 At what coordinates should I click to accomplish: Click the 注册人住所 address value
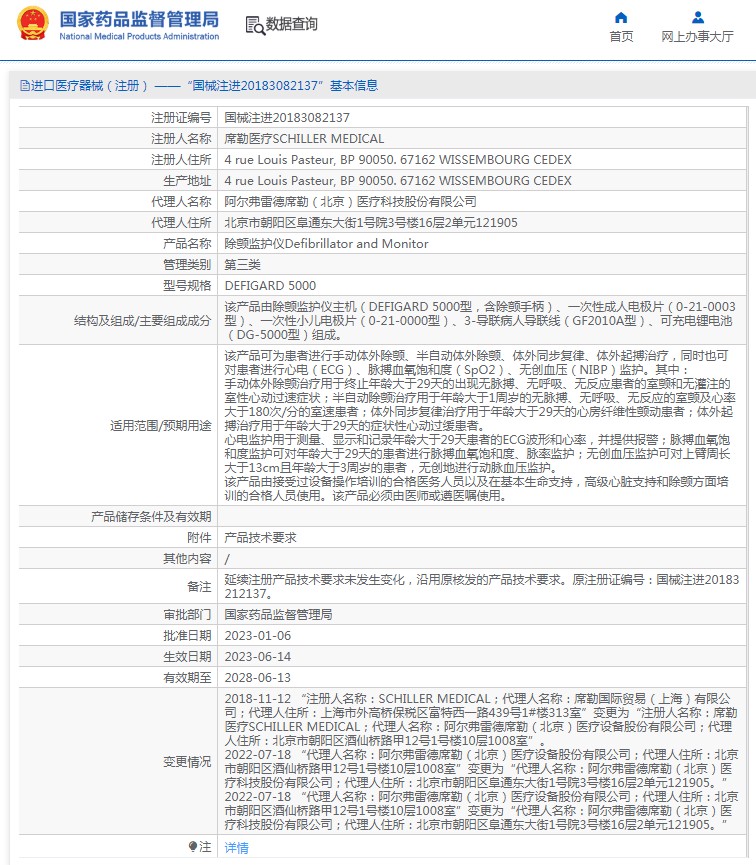tap(398, 159)
